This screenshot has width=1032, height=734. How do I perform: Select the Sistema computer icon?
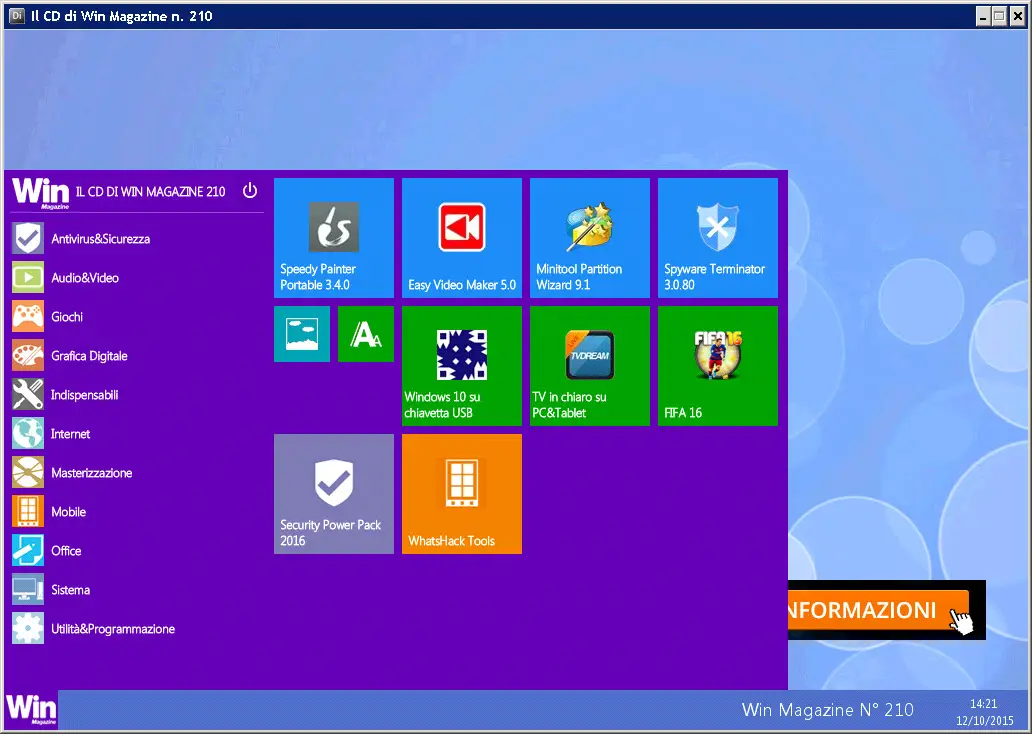[28, 589]
